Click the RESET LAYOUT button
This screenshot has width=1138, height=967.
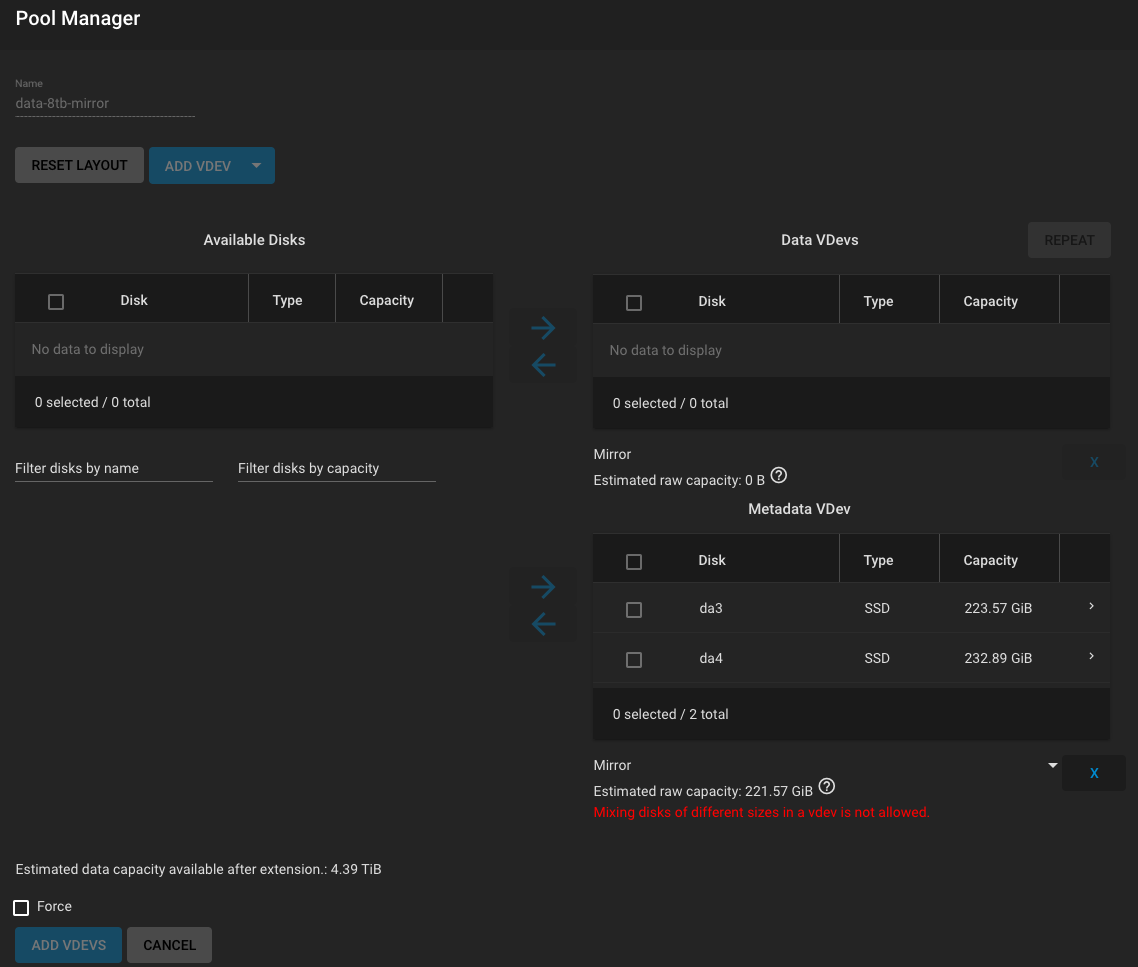click(79, 166)
